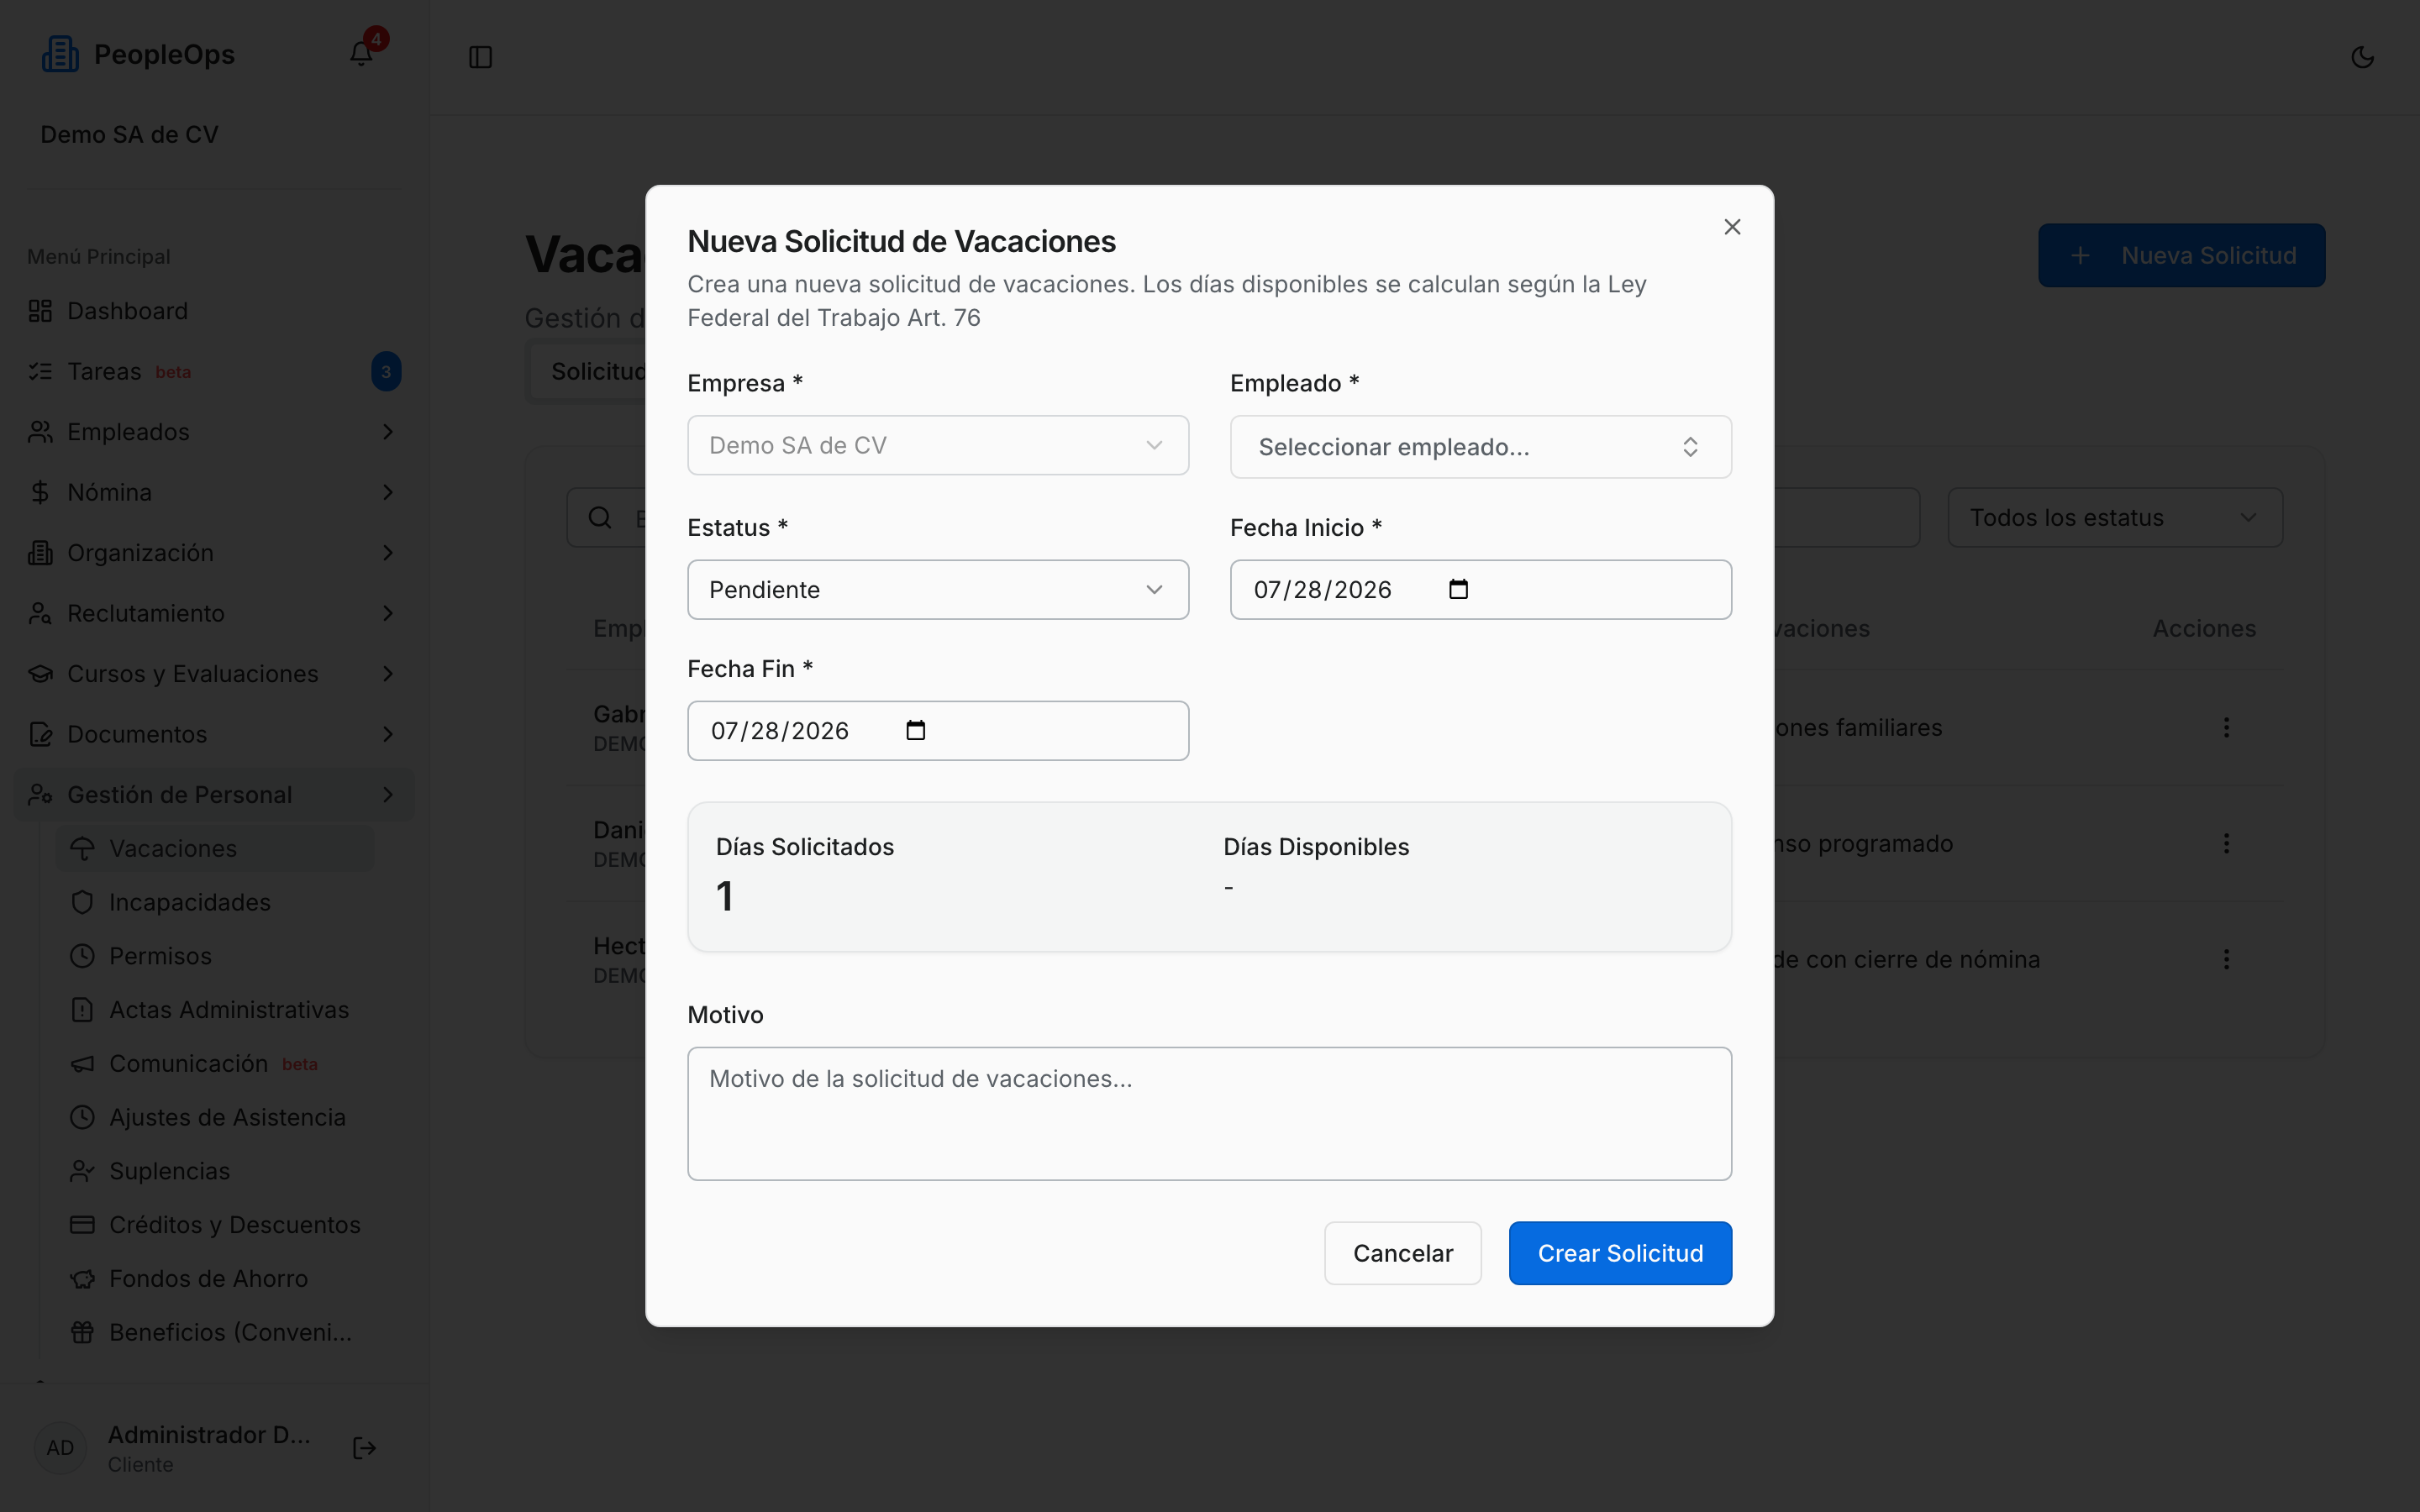
Task: Focus the Motivo text area
Action: point(1209,1113)
